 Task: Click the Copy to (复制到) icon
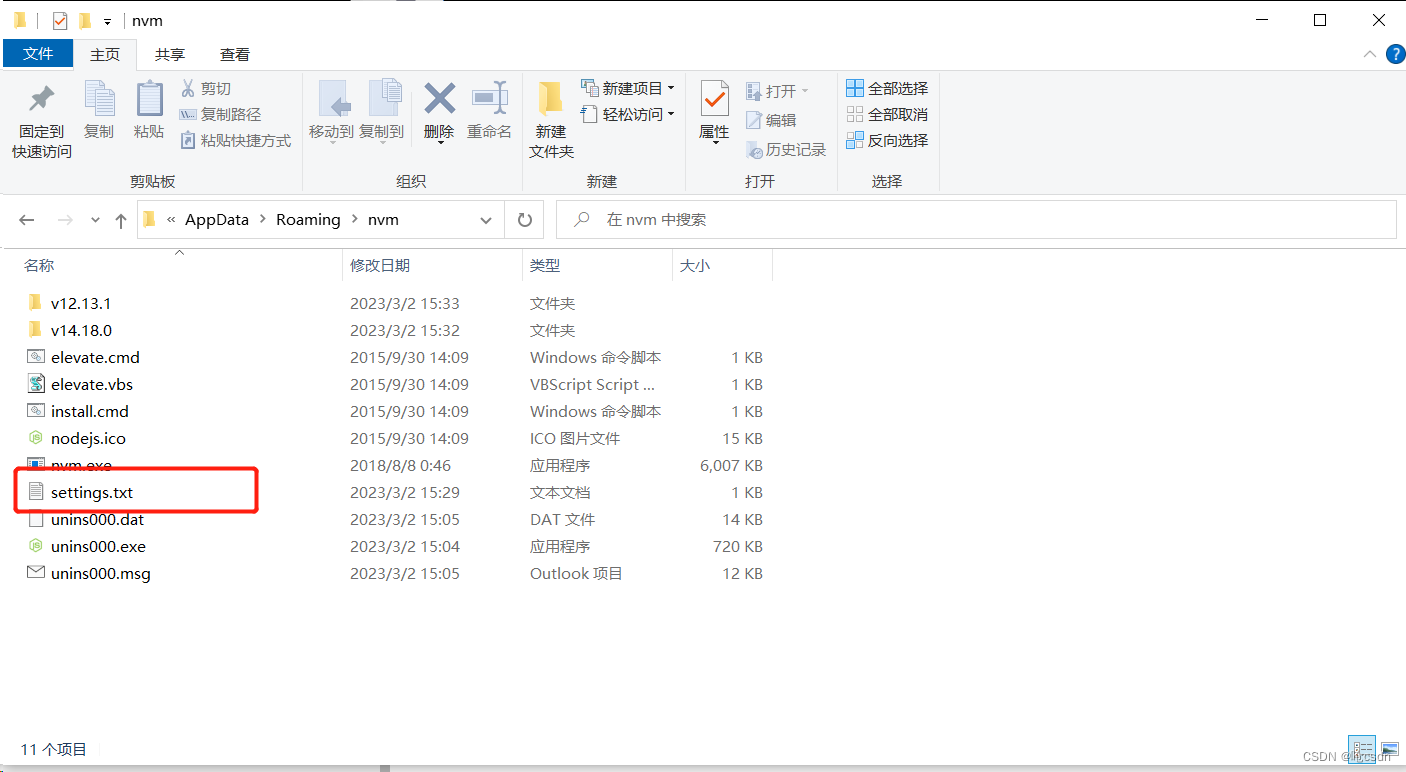(x=384, y=100)
